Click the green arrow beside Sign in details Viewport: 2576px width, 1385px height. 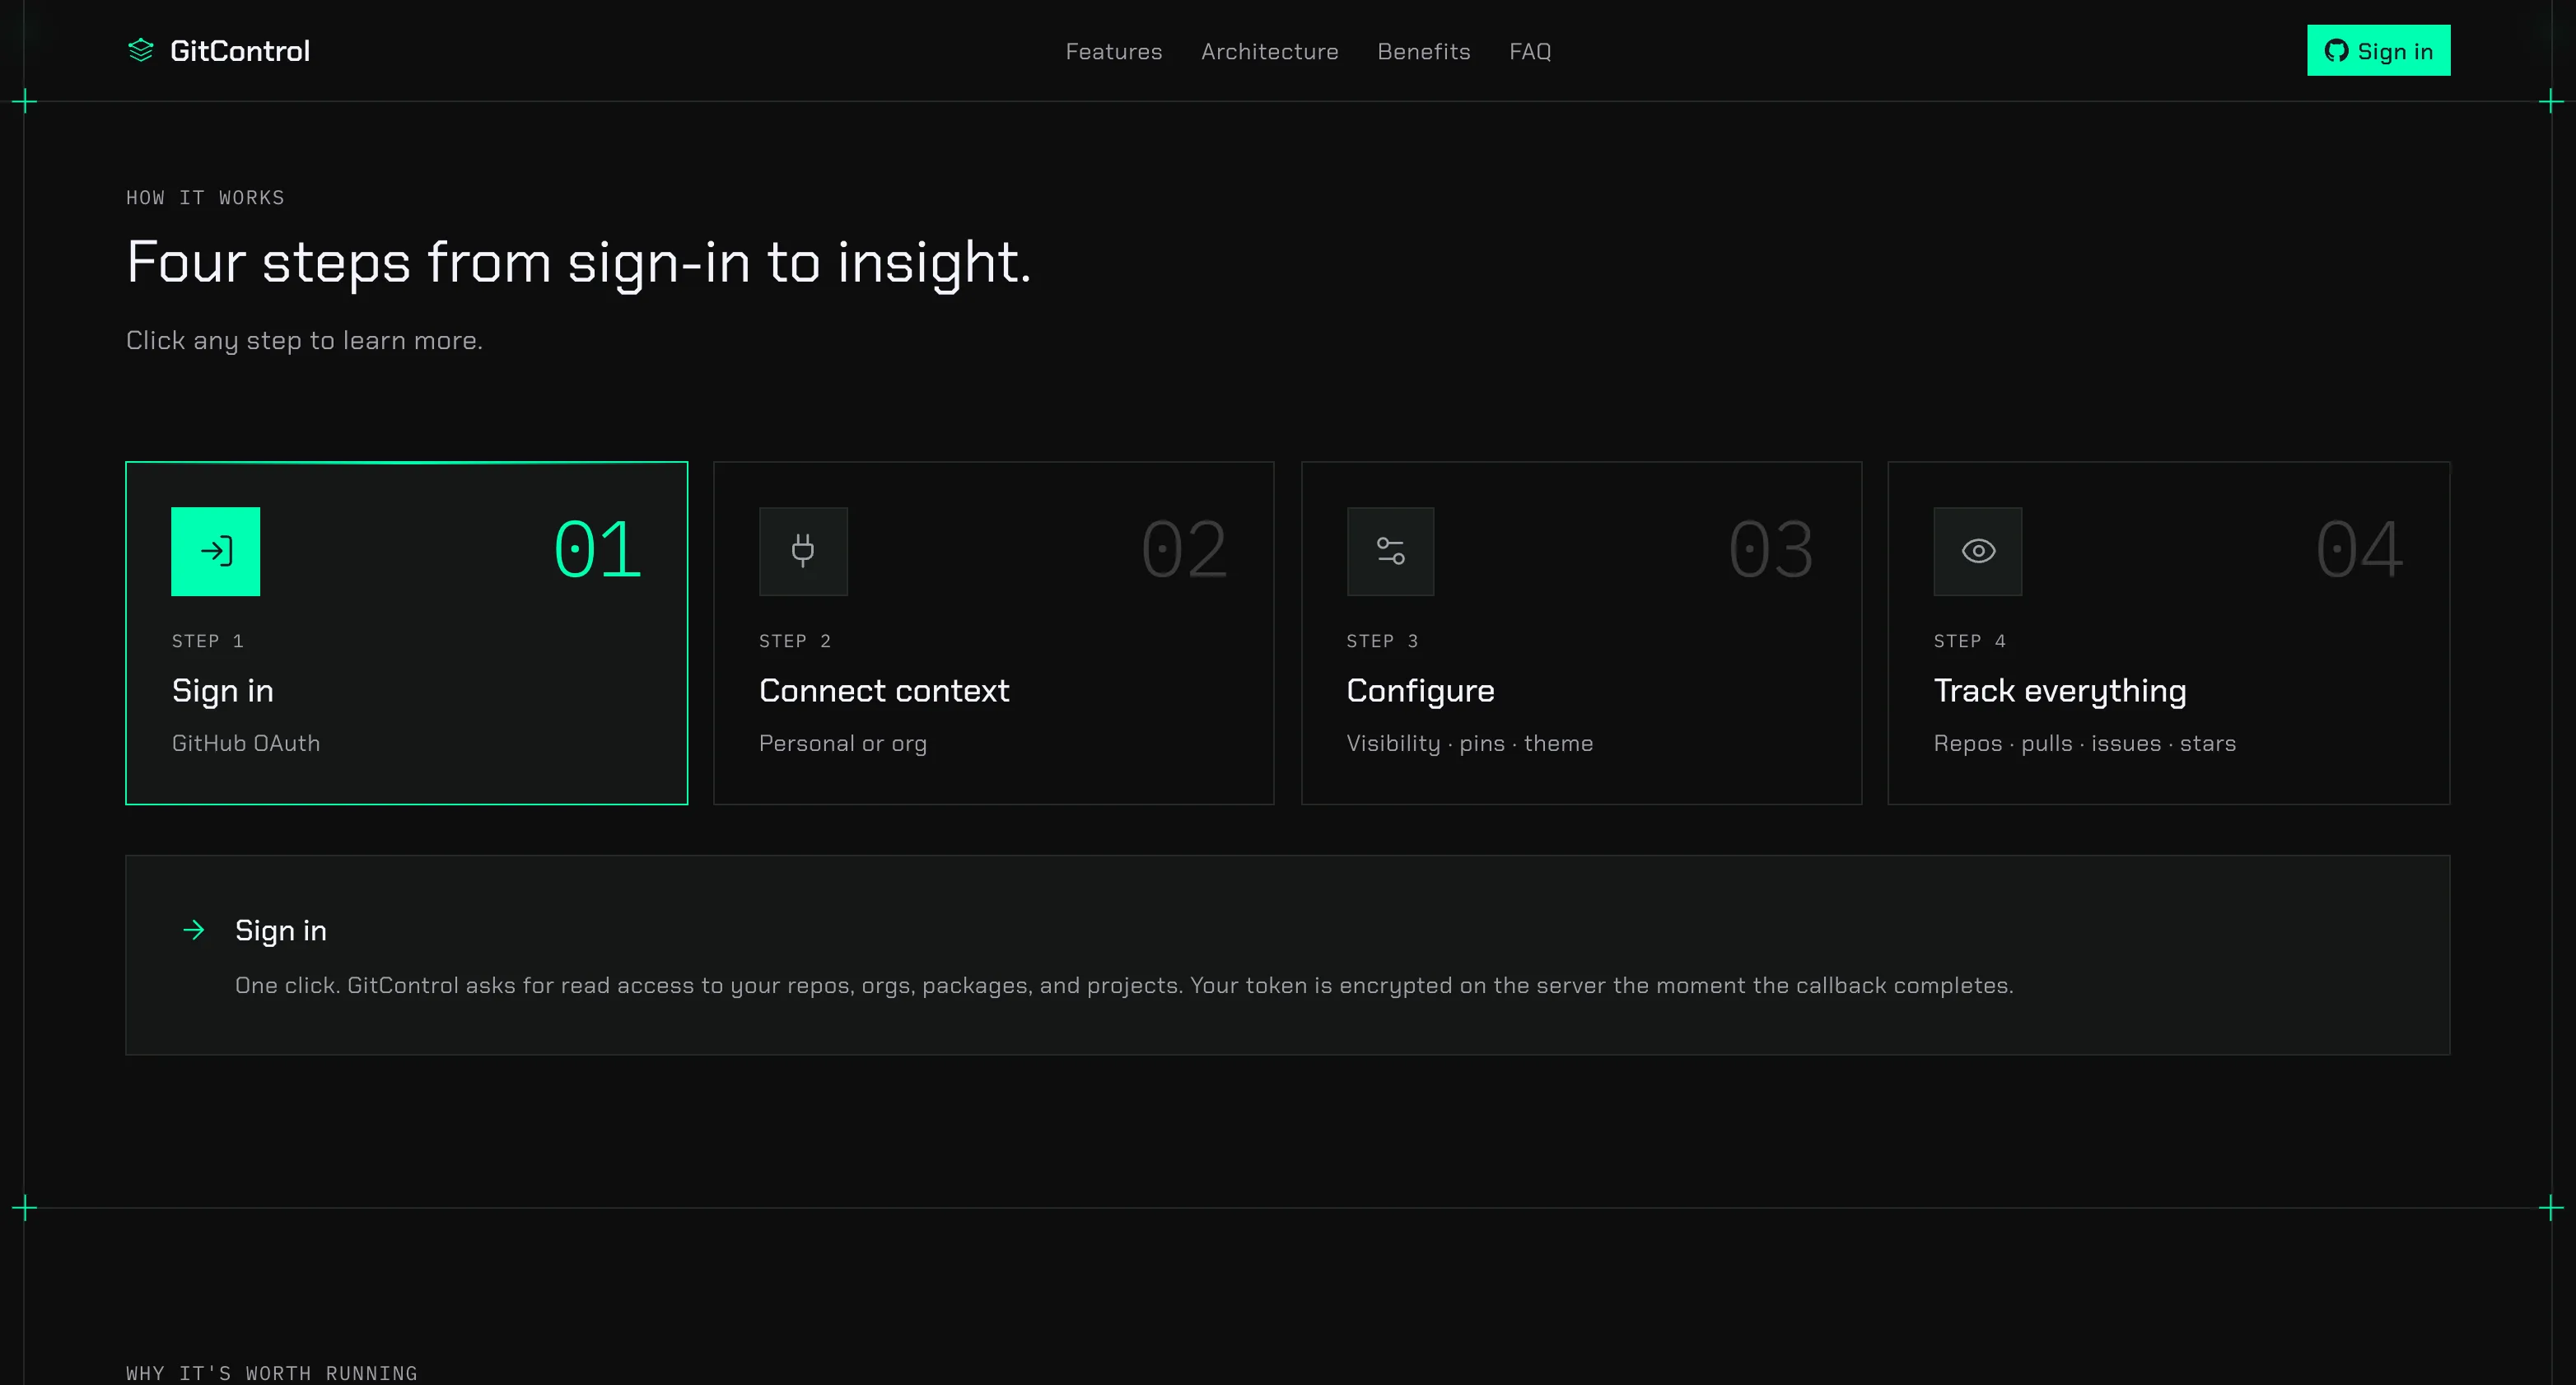pyautogui.click(x=194, y=930)
